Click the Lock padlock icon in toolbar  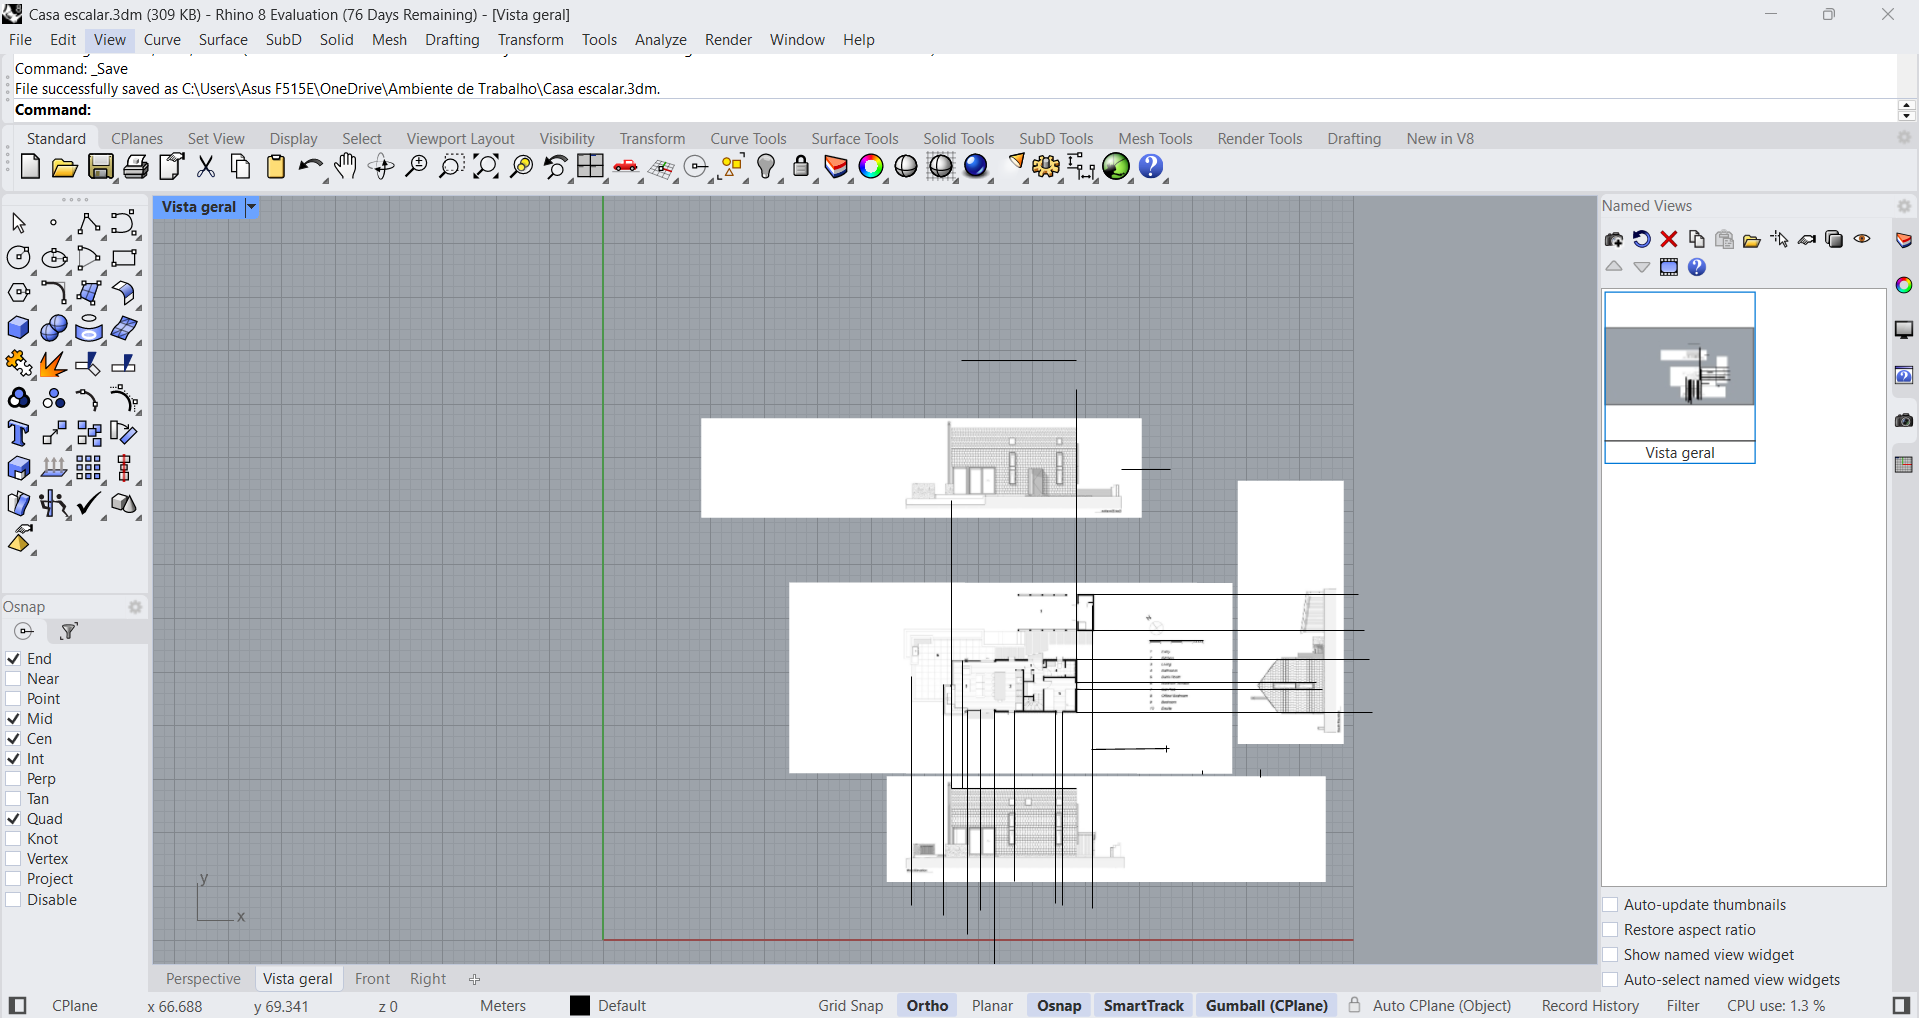tap(801, 167)
